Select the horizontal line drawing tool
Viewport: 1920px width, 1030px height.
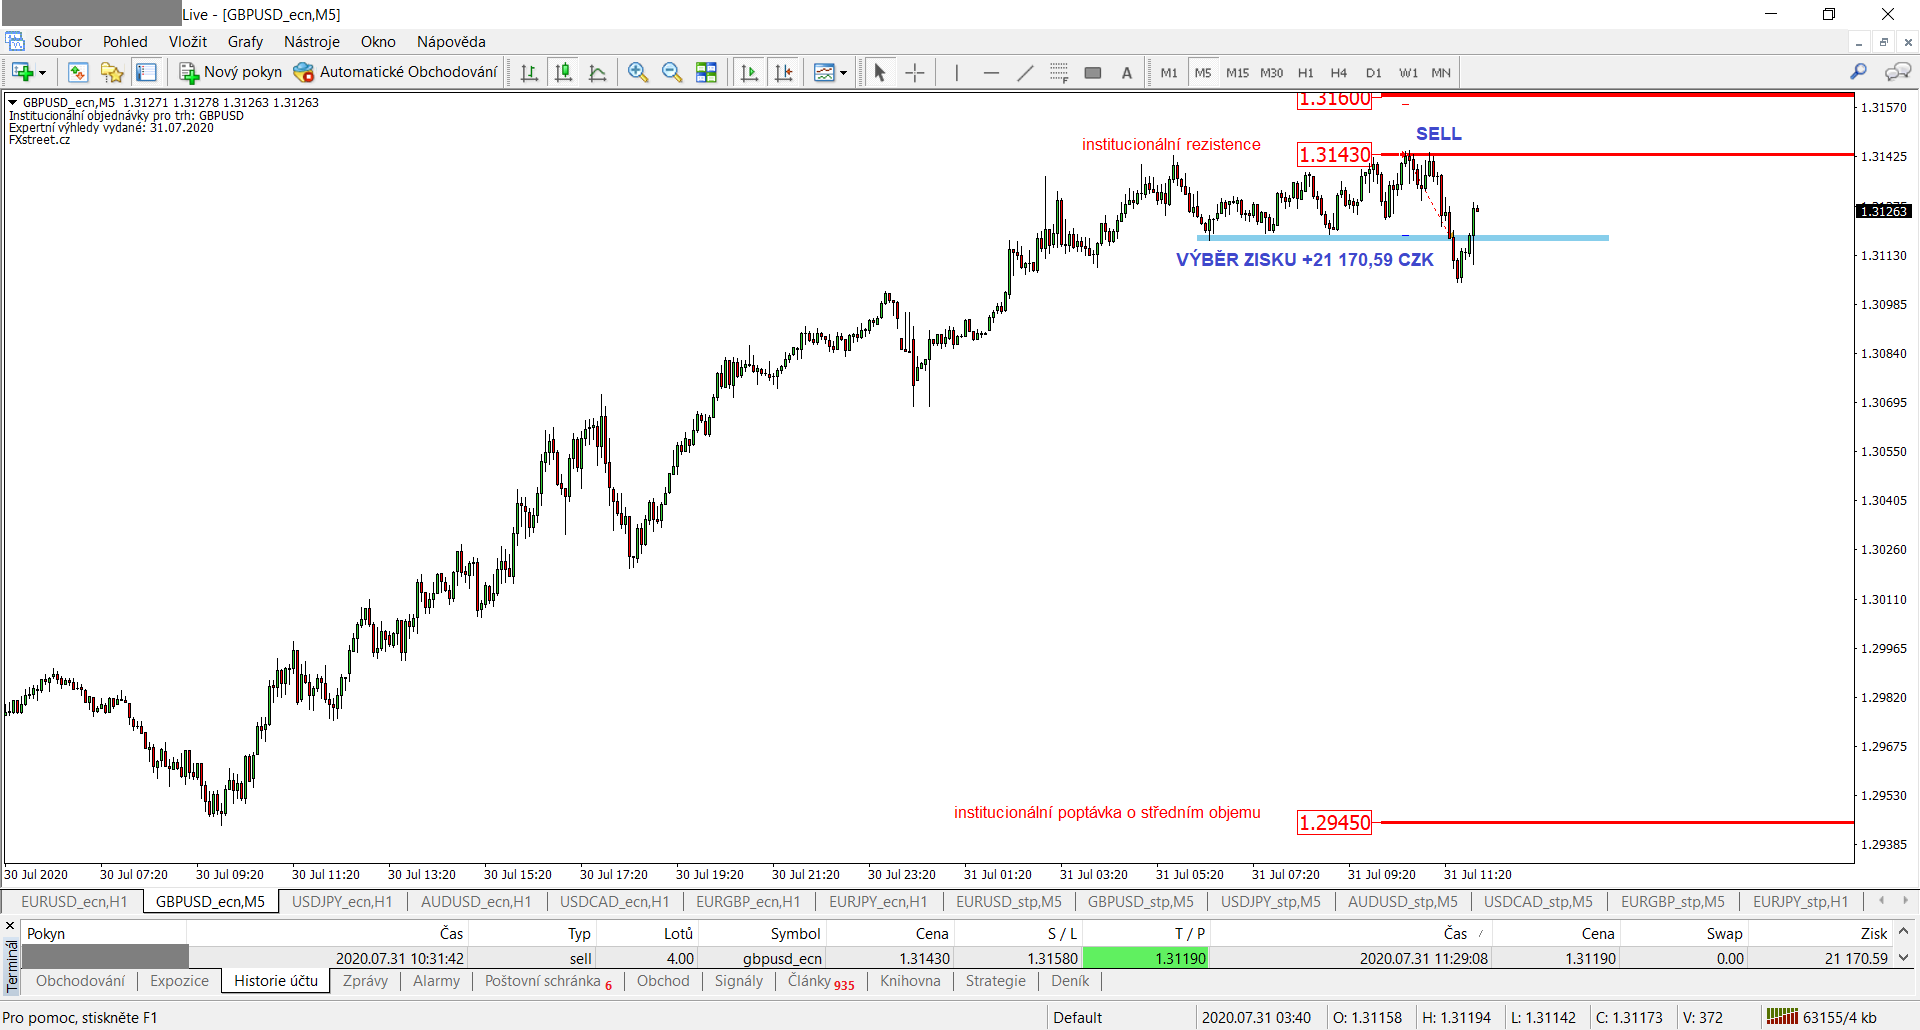991,72
